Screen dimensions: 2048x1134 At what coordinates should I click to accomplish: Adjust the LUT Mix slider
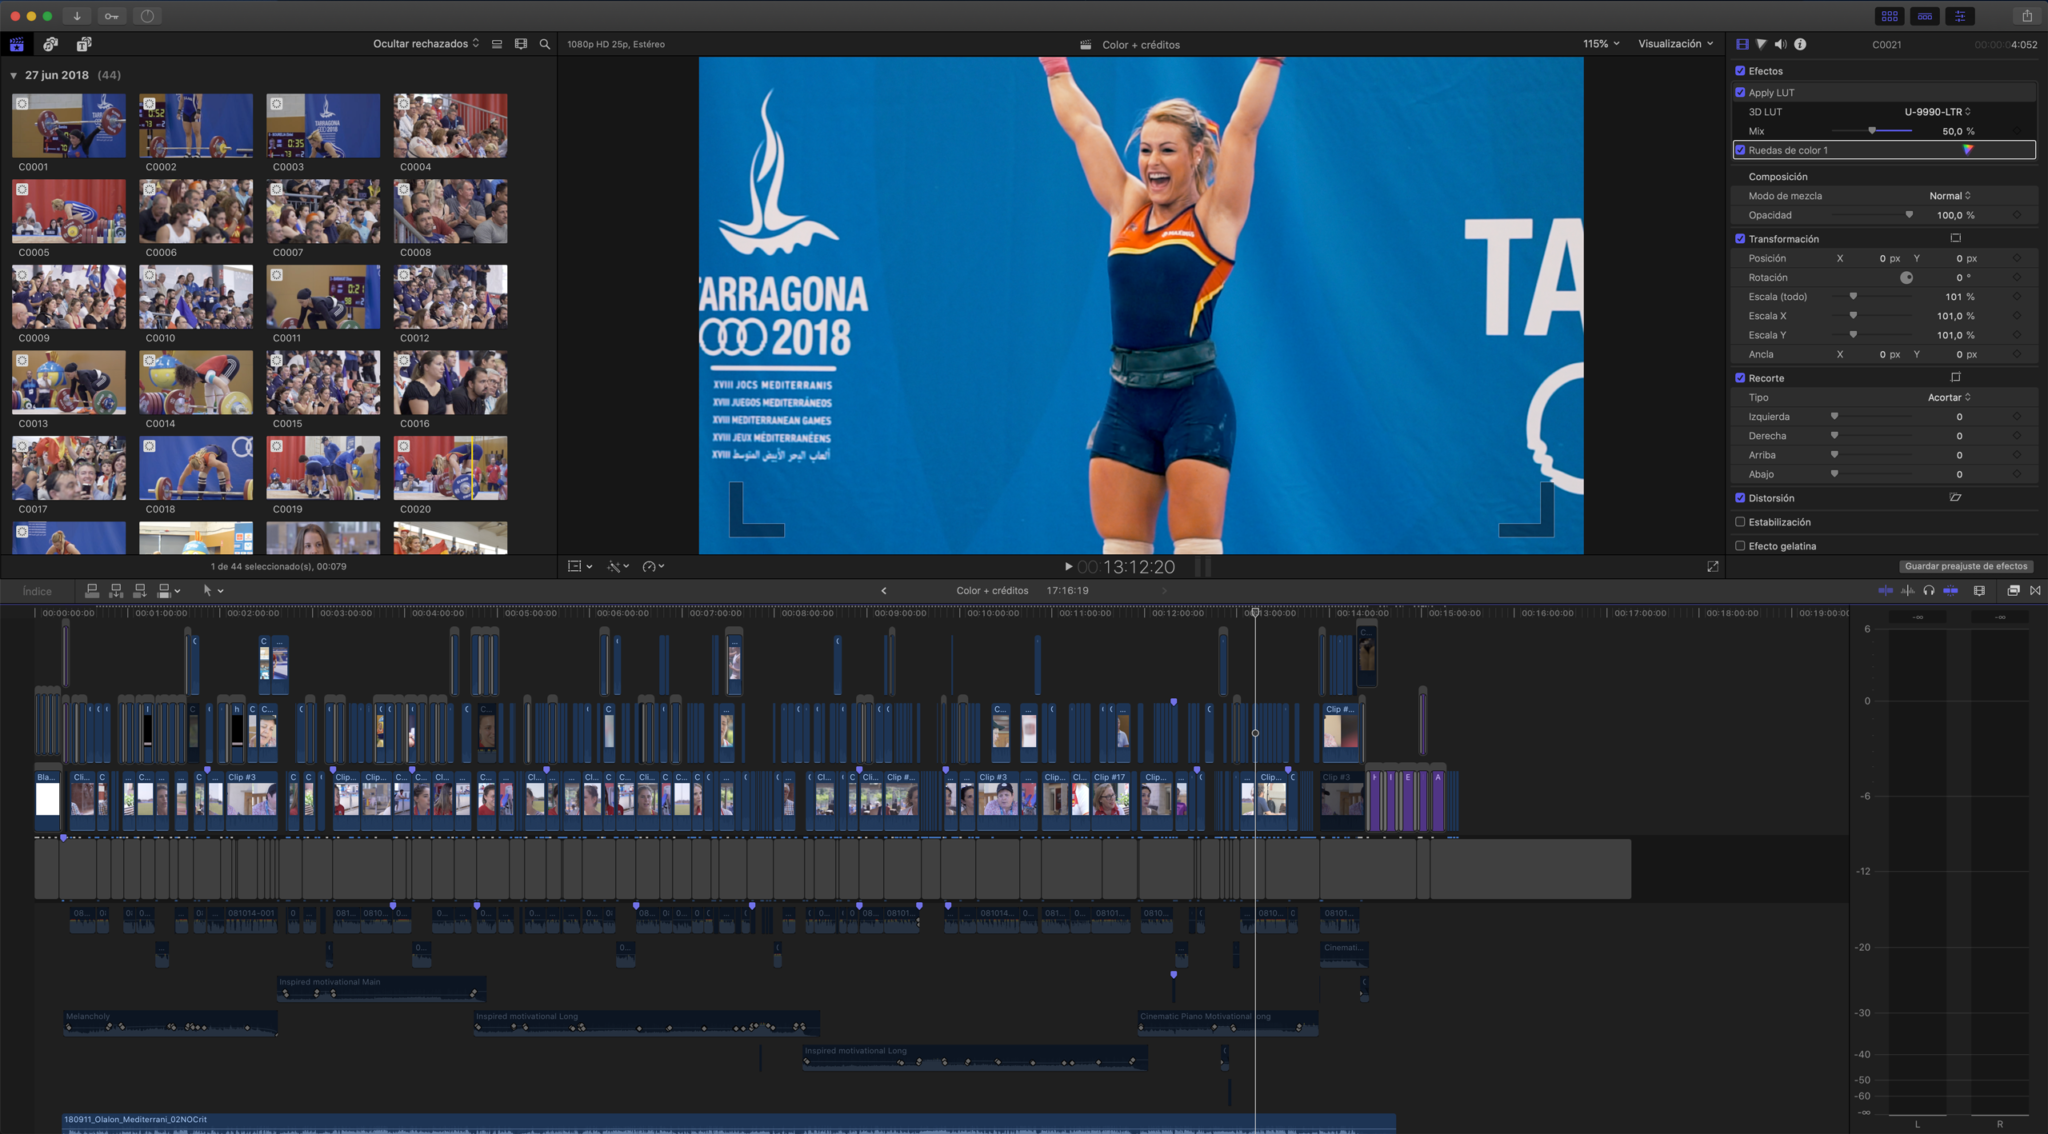click(1872, 131)
